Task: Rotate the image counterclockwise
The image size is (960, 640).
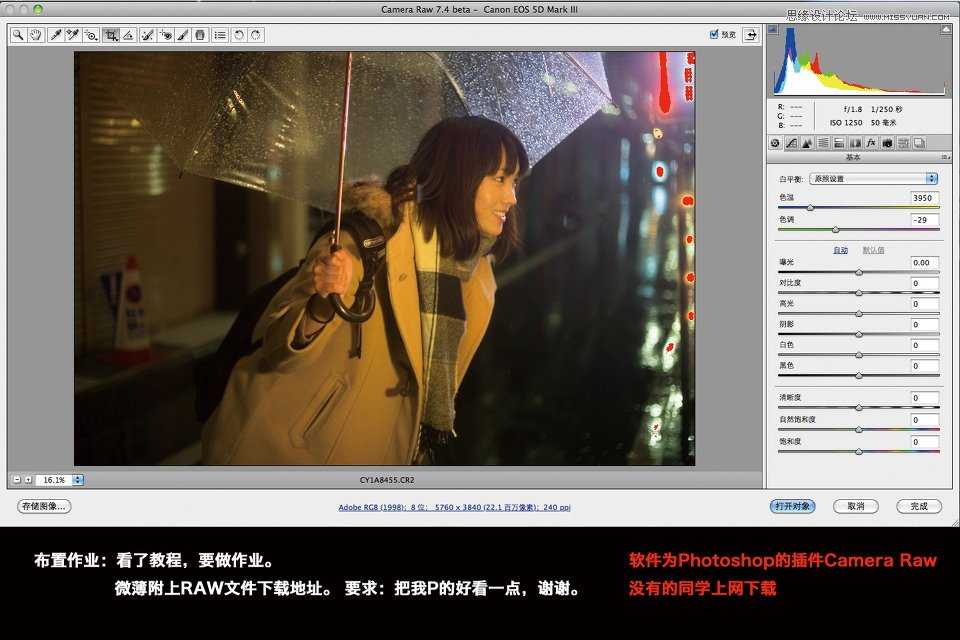Action: (241, 35)
